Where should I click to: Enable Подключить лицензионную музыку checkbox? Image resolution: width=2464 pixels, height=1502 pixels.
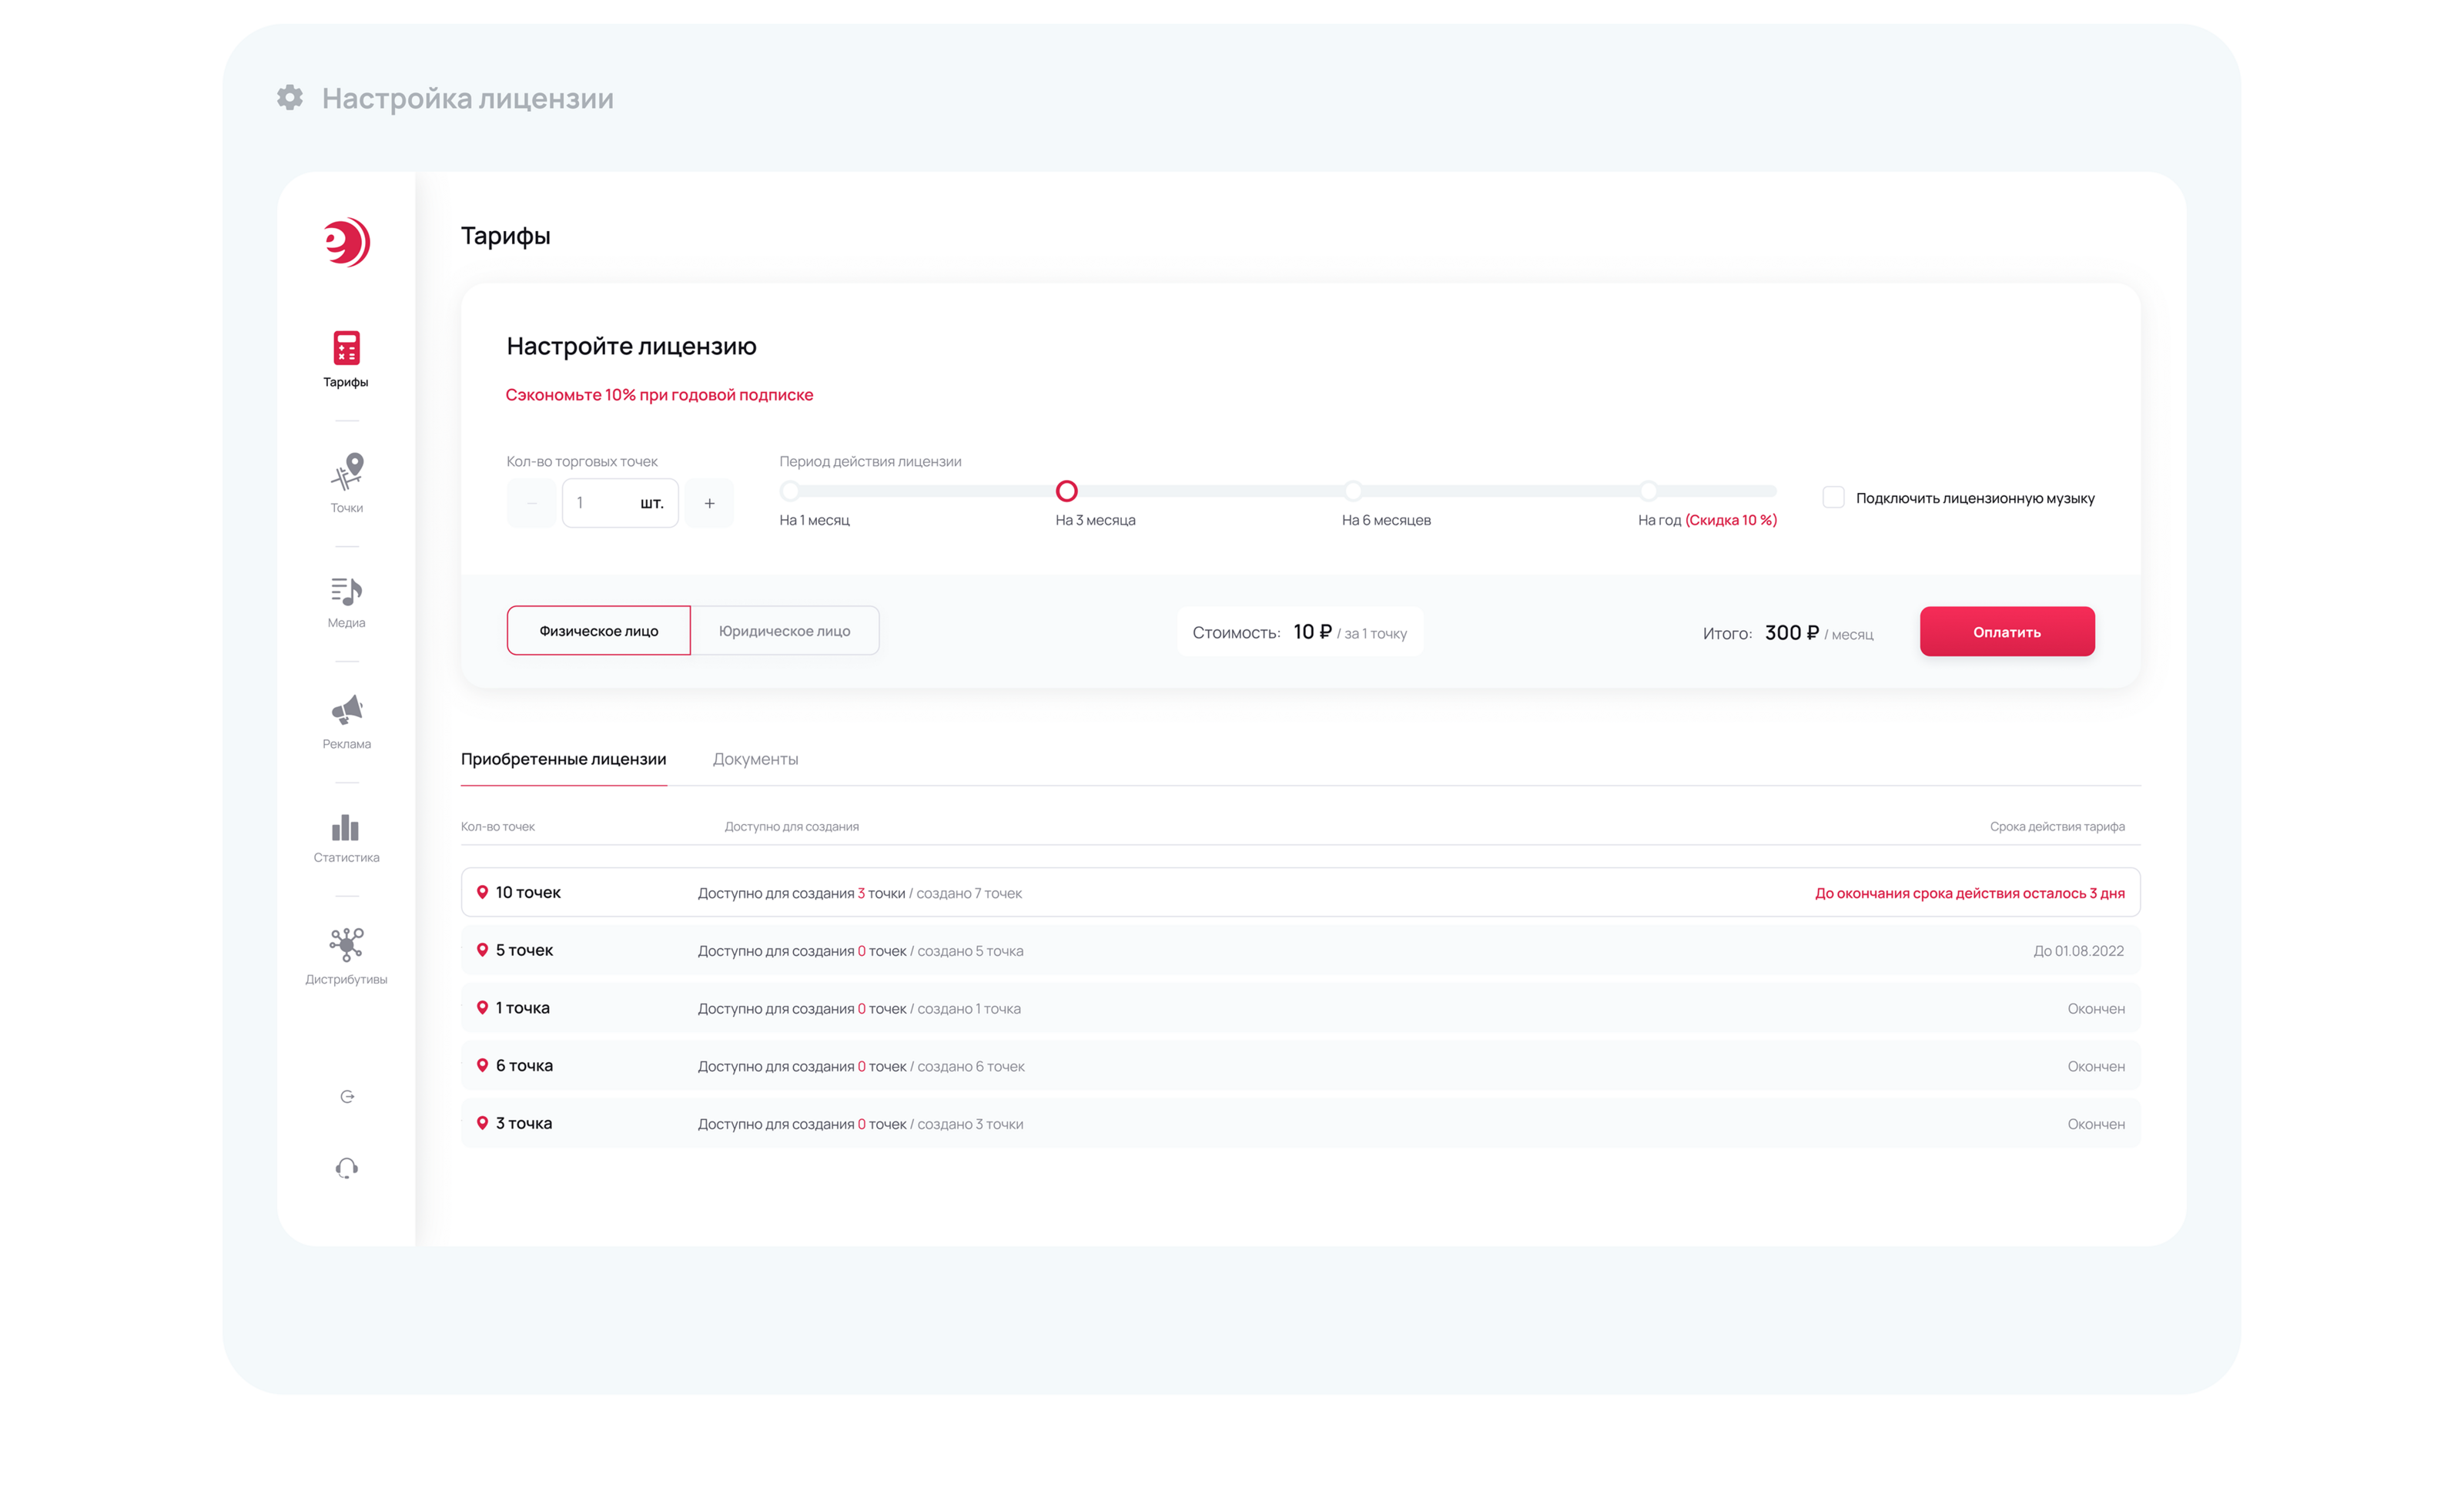point(1833,498)
